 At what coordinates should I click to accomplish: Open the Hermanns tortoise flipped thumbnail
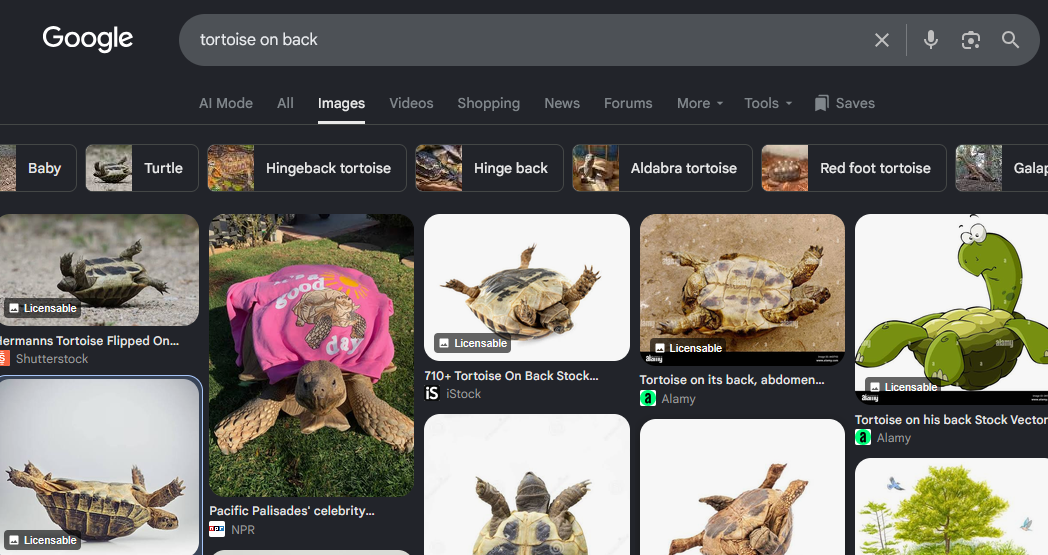[100, 269]
